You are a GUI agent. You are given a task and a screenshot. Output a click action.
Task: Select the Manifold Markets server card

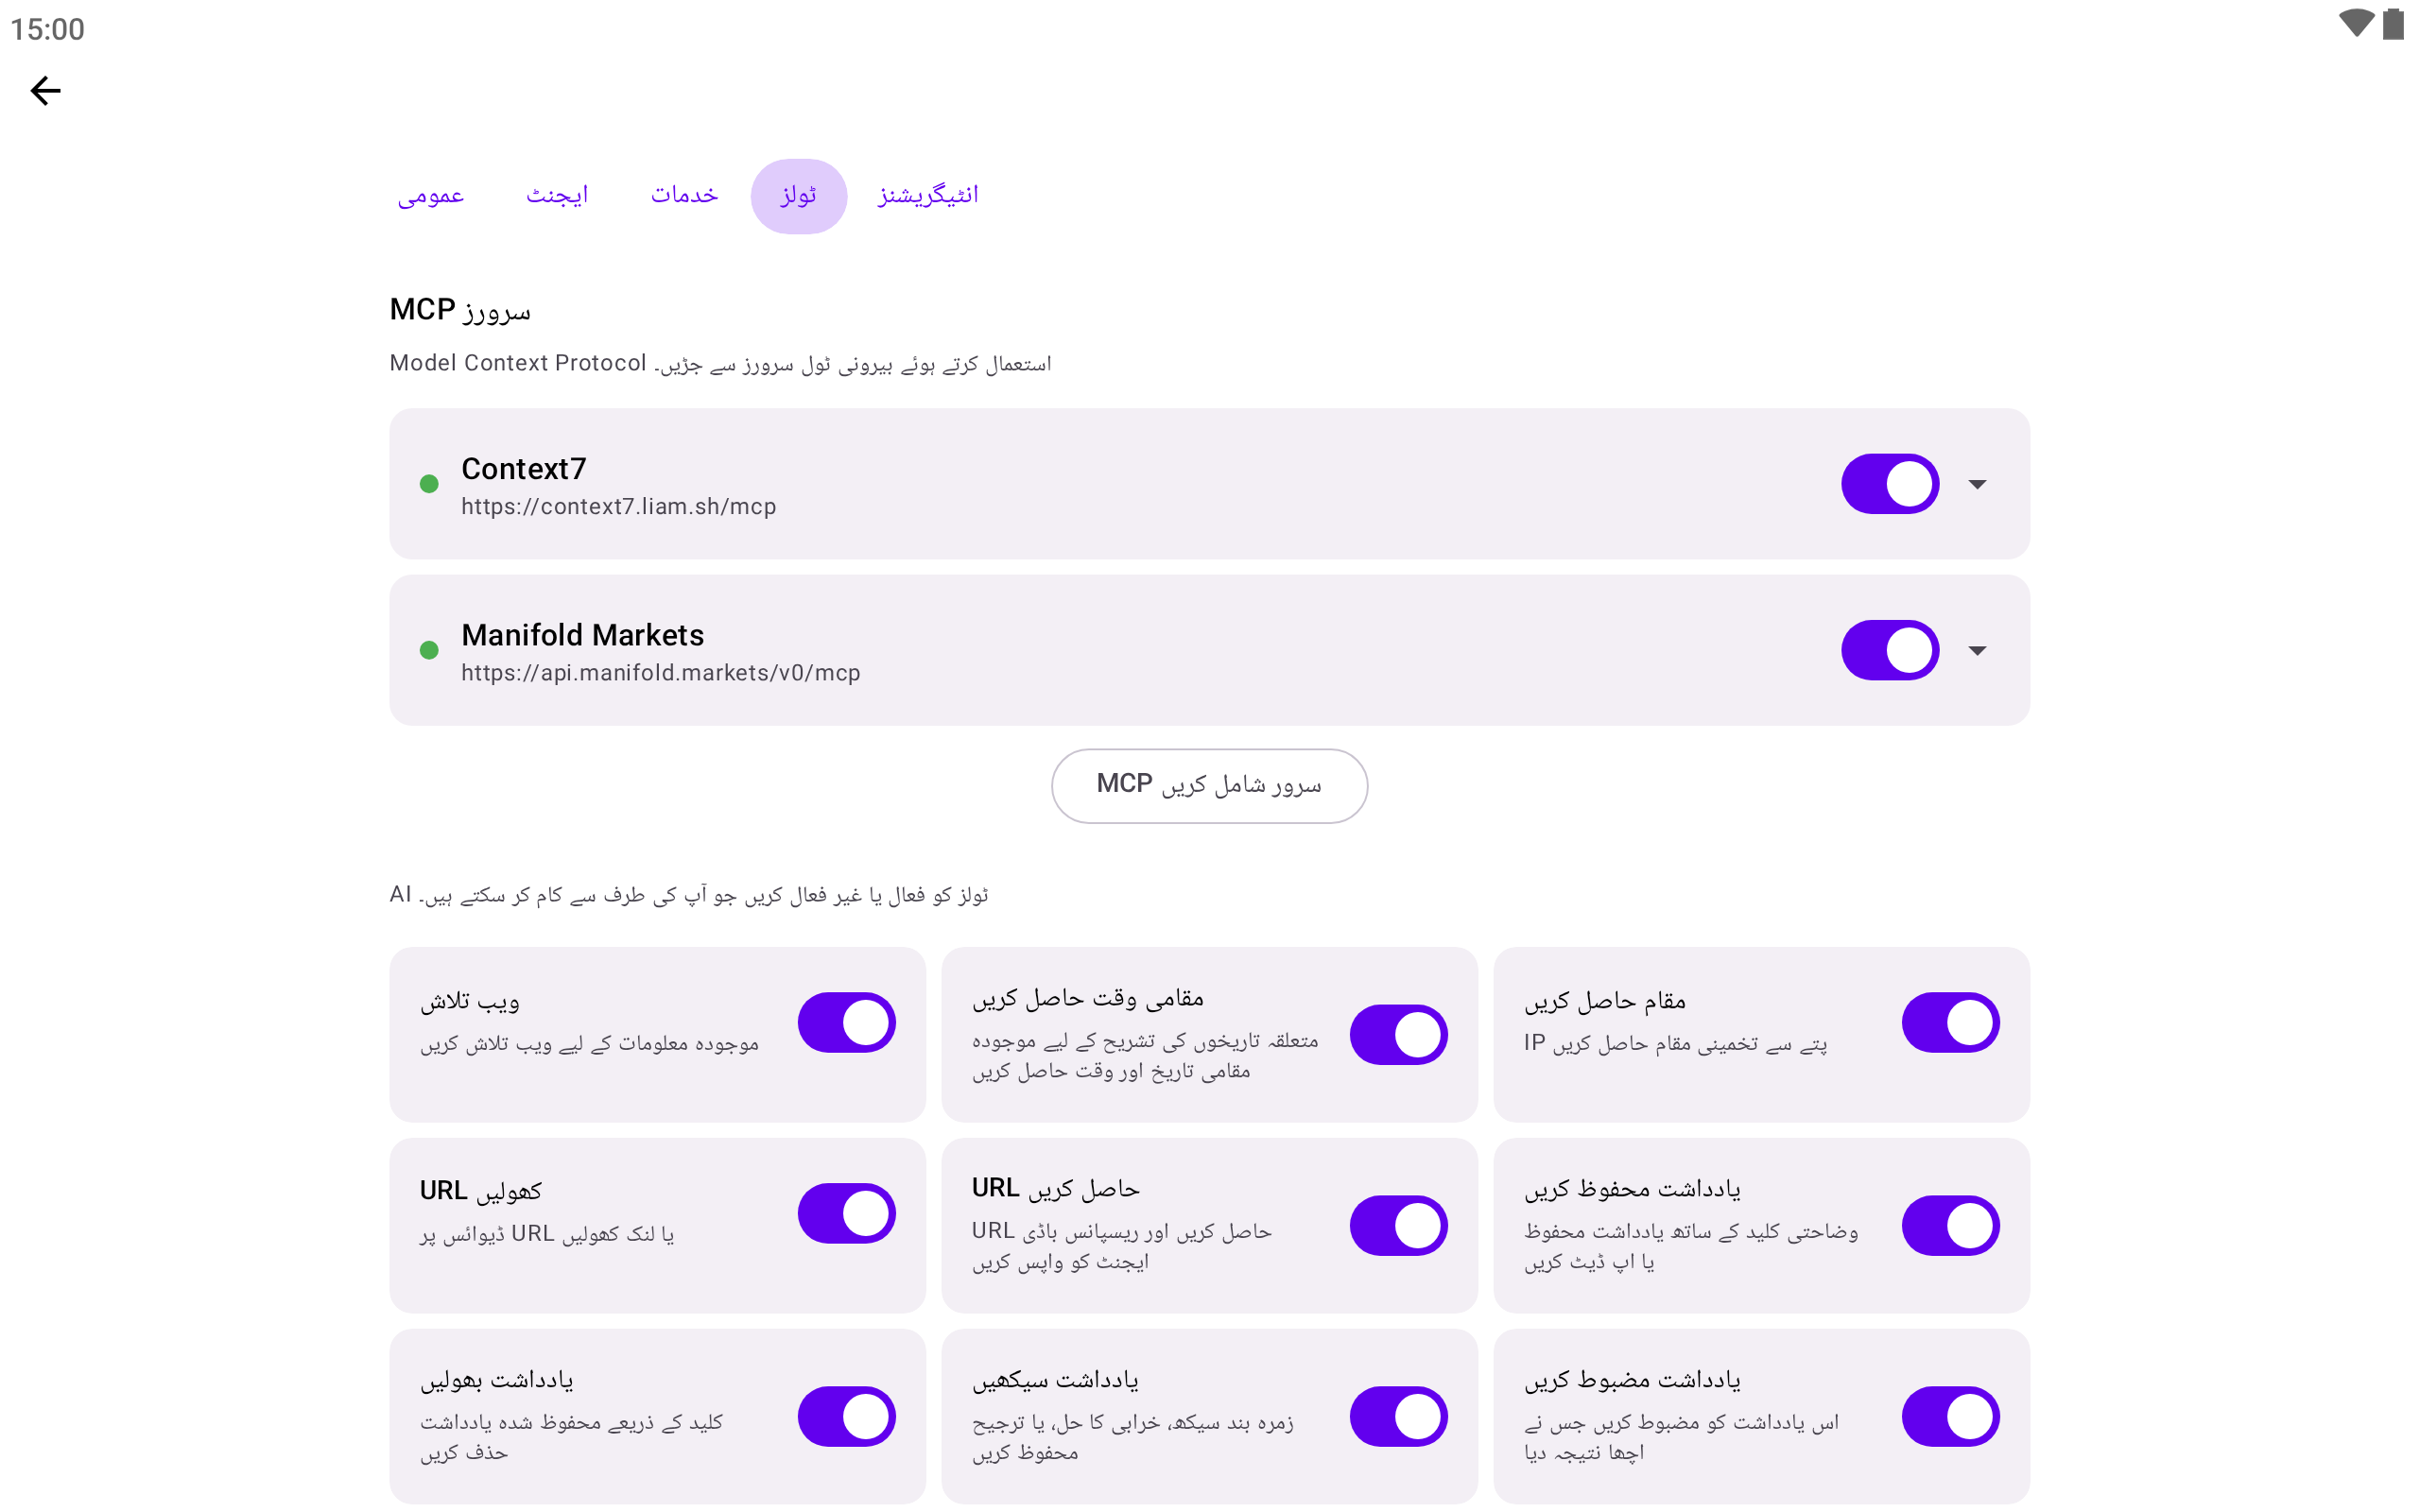click(x=1209, y=650)
